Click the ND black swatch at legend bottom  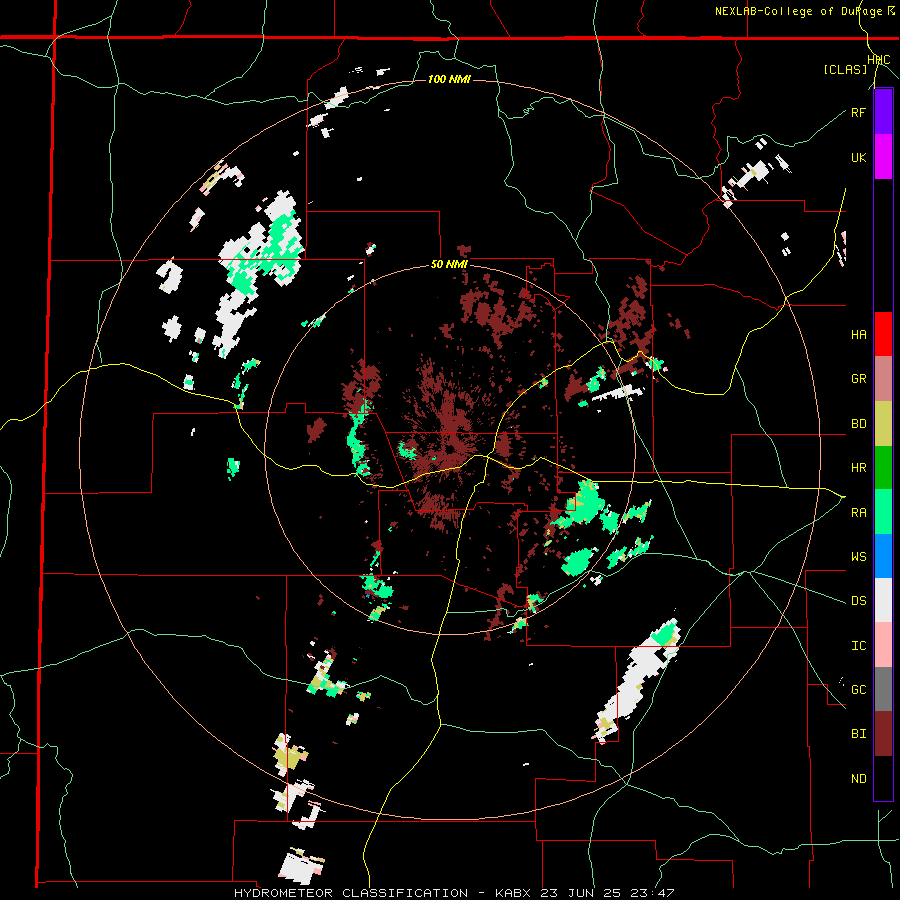[883, 778]
